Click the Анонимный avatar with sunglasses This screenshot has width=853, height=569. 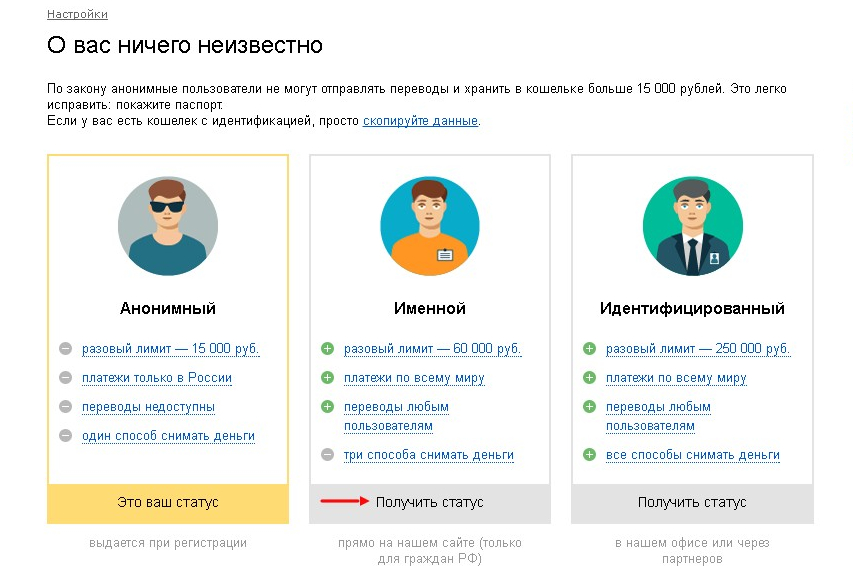[x=168, y=226]
